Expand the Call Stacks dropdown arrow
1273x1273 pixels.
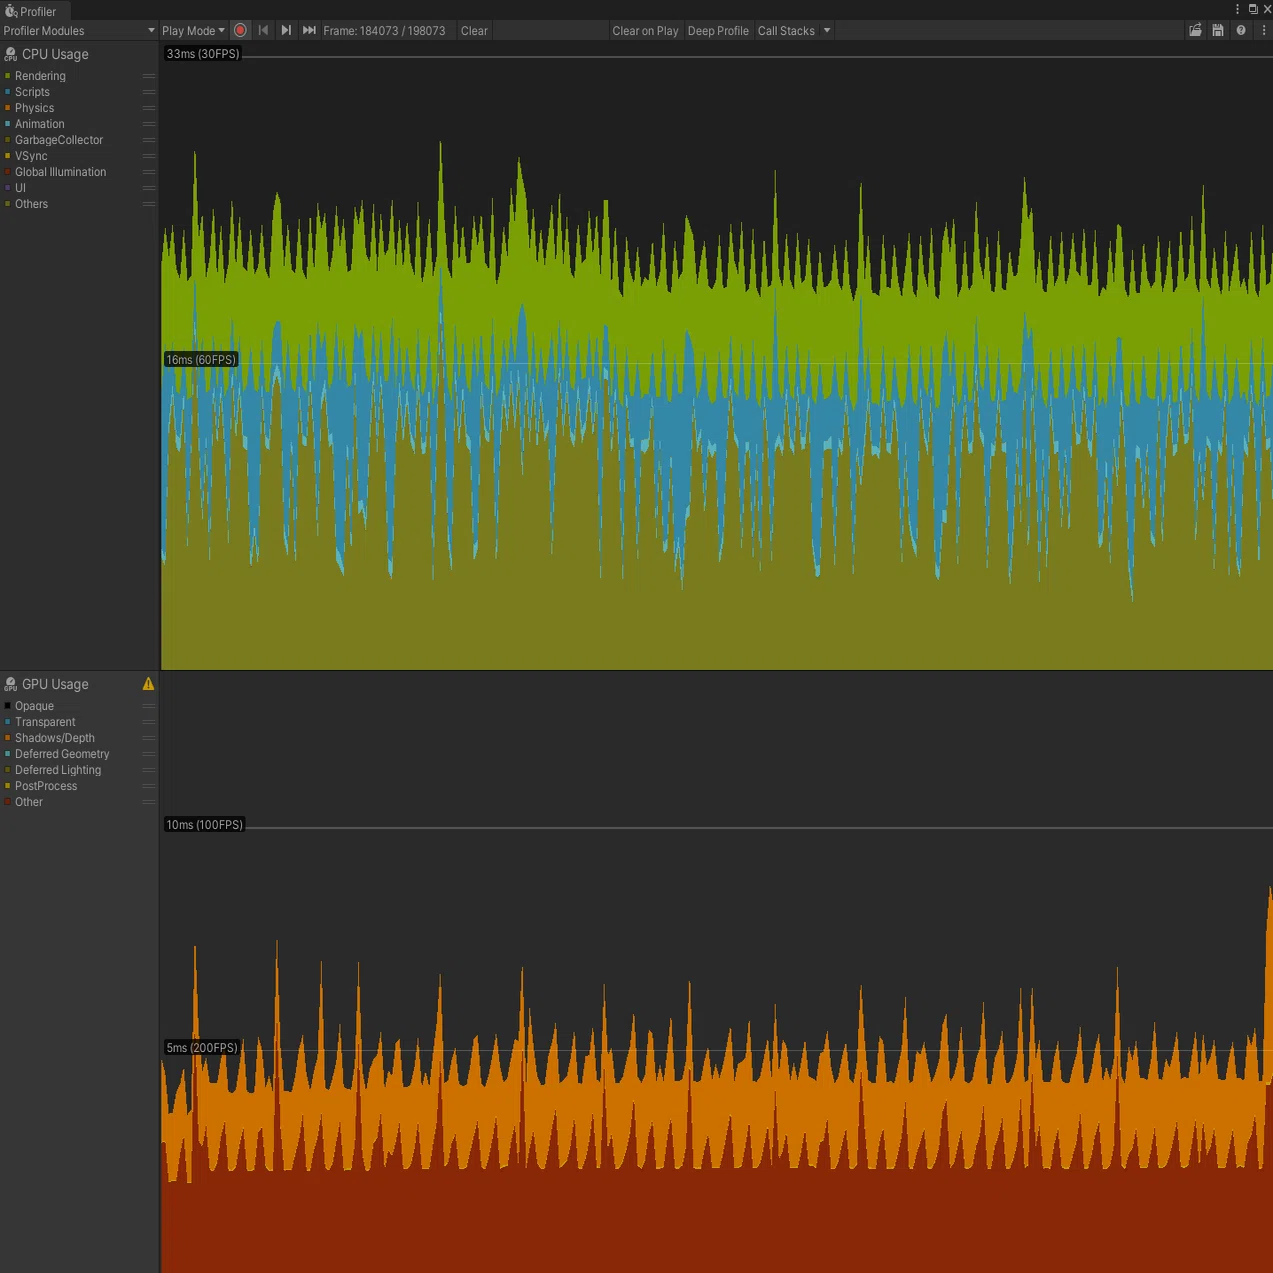coord(827,31)
